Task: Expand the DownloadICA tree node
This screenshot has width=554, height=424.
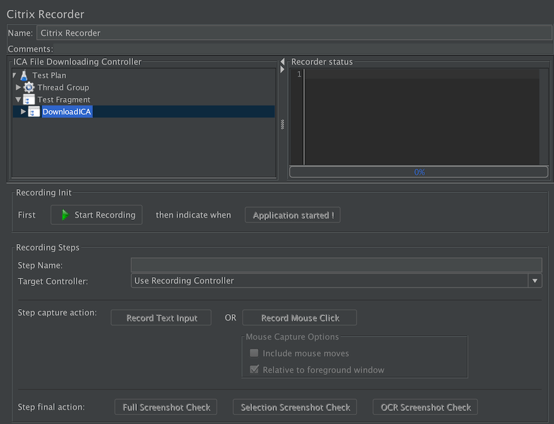Action: (x=23, y=112)
